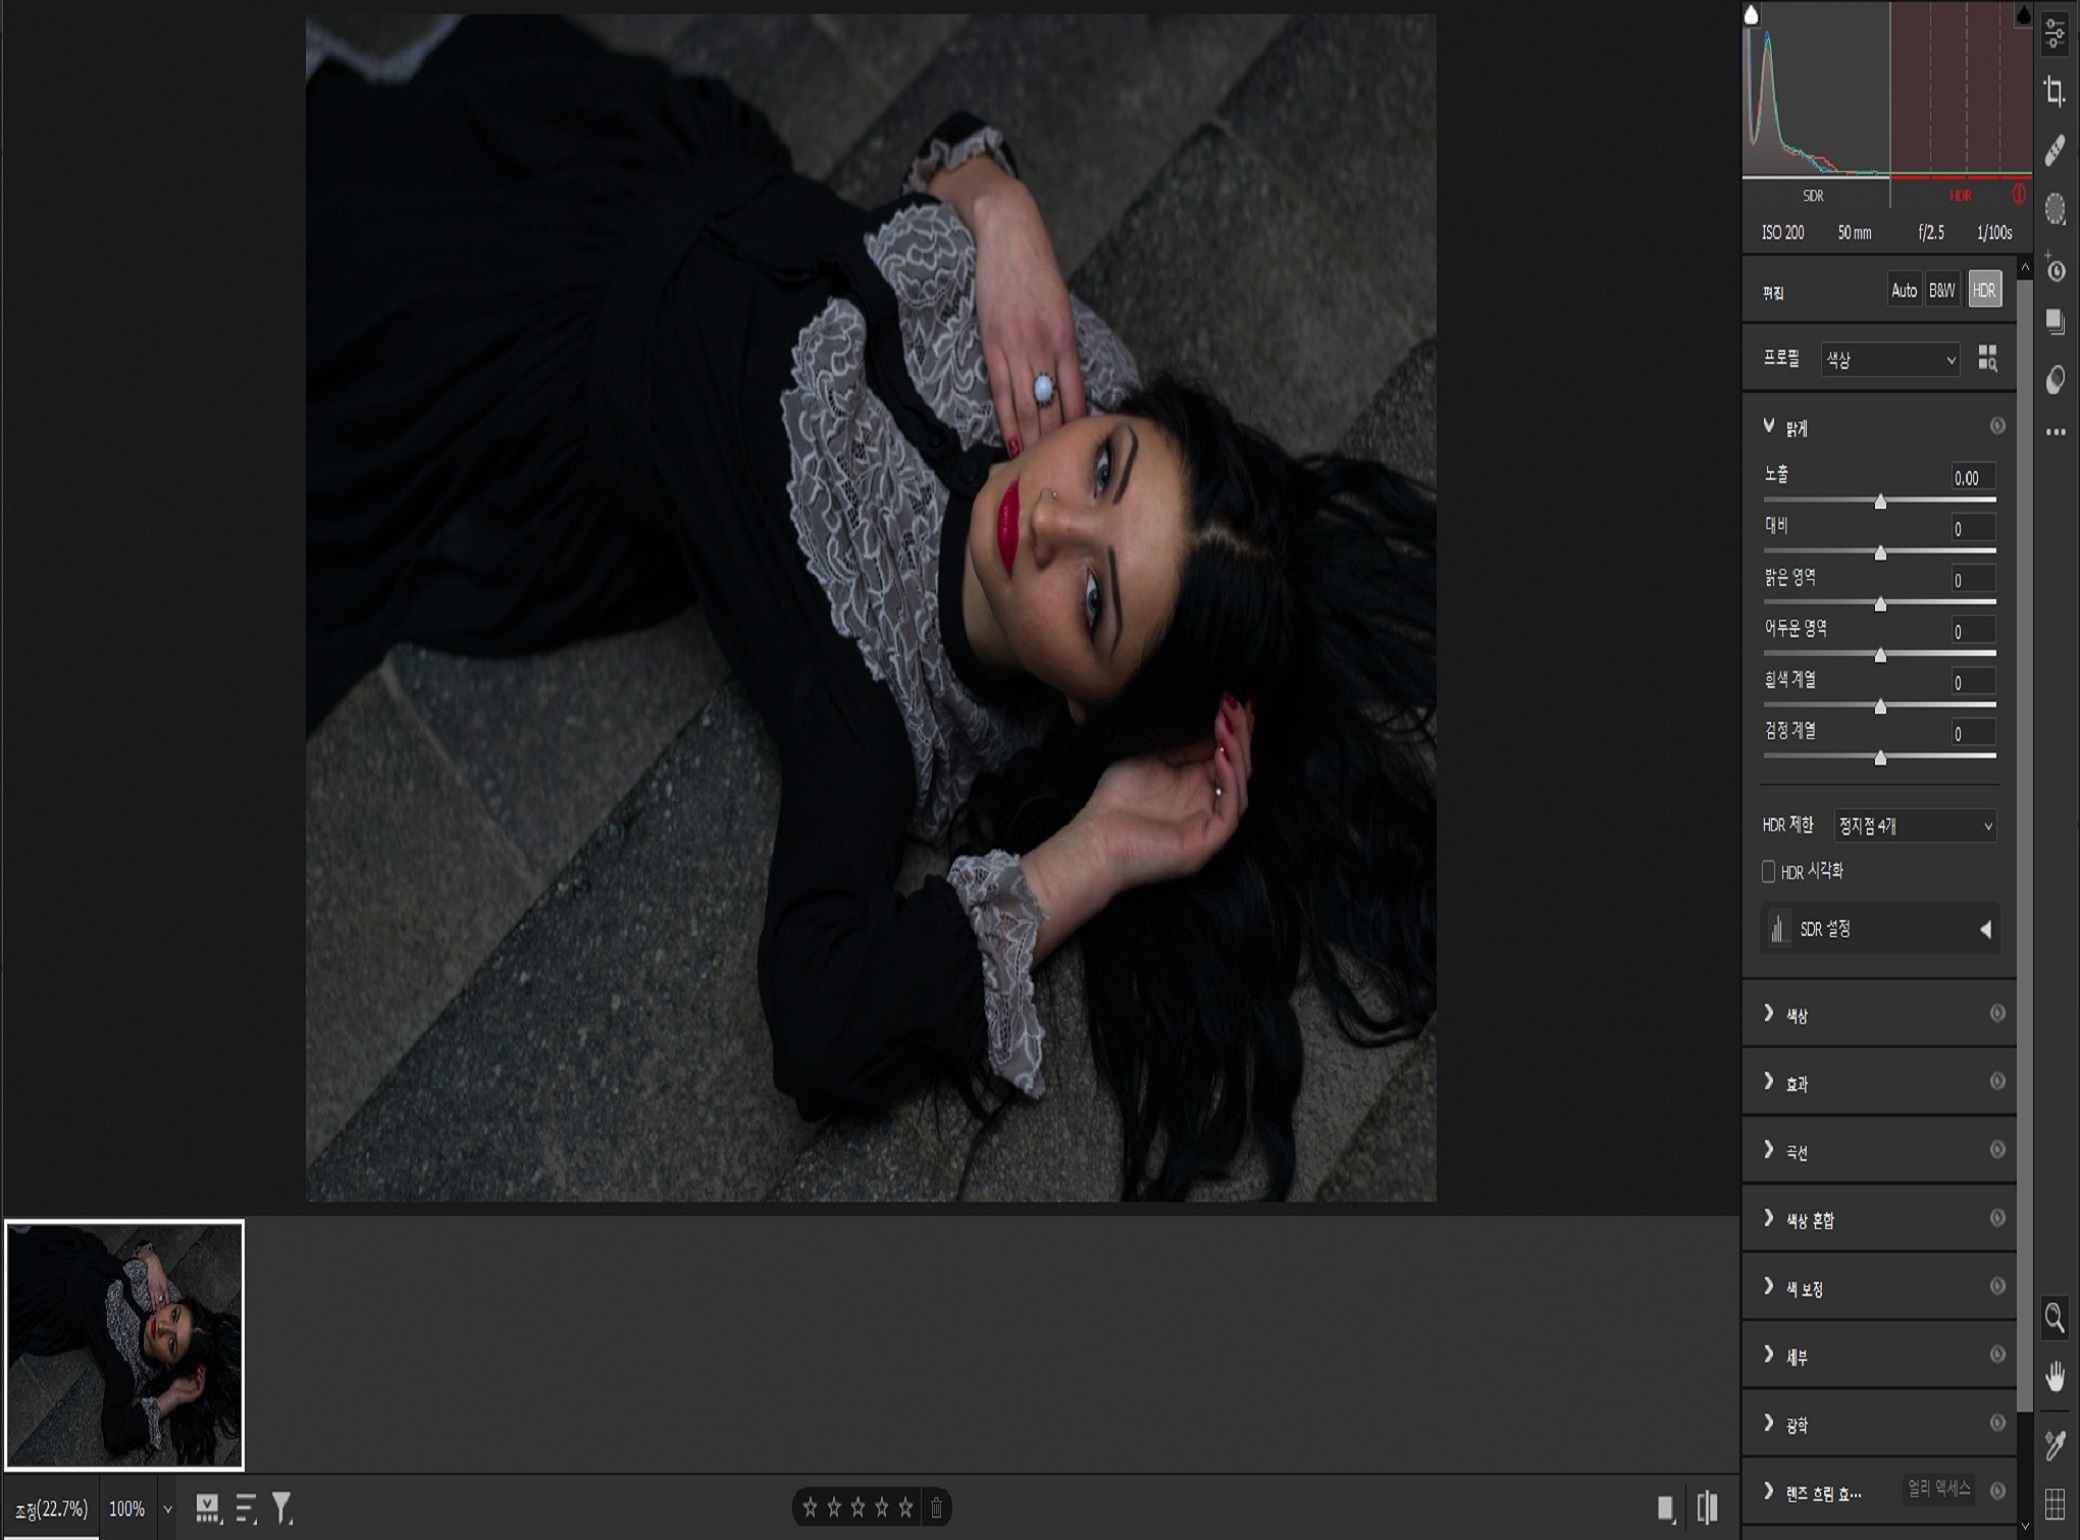The height and width of the screenshot is (1540, 2080).
Task: Select the portrait thumbnail in filmstrip
Action: point(125,1344)
